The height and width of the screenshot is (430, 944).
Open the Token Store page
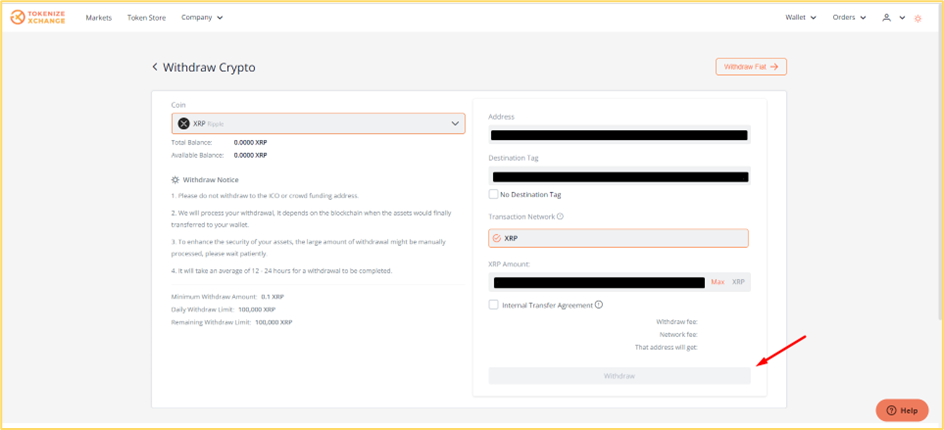[x=146, y=17]
